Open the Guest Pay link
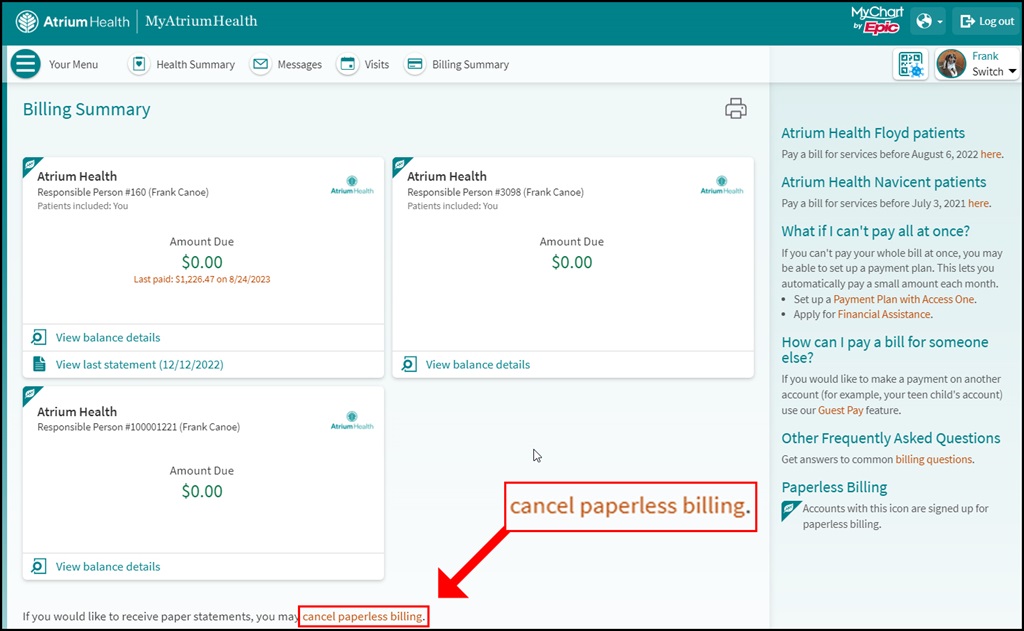Screen dimensions: 1024x631 [x=840, y=410]
